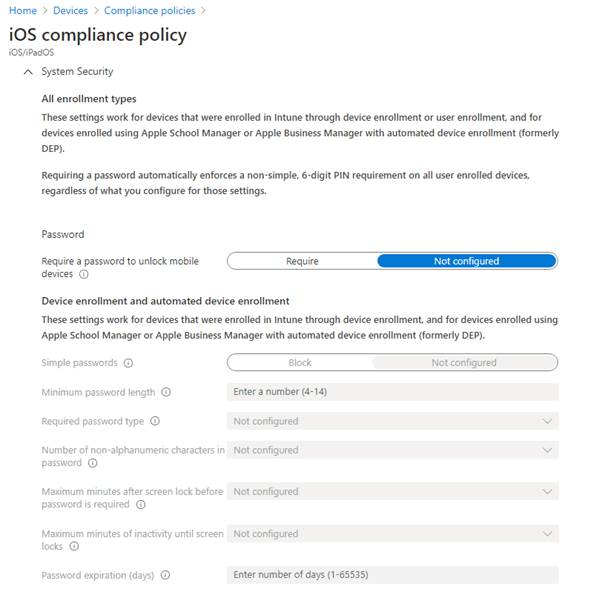This screenshot has width=602, height=589.
Task: Click info icon for require password to unlock
Action: click(x=84, y=274)
